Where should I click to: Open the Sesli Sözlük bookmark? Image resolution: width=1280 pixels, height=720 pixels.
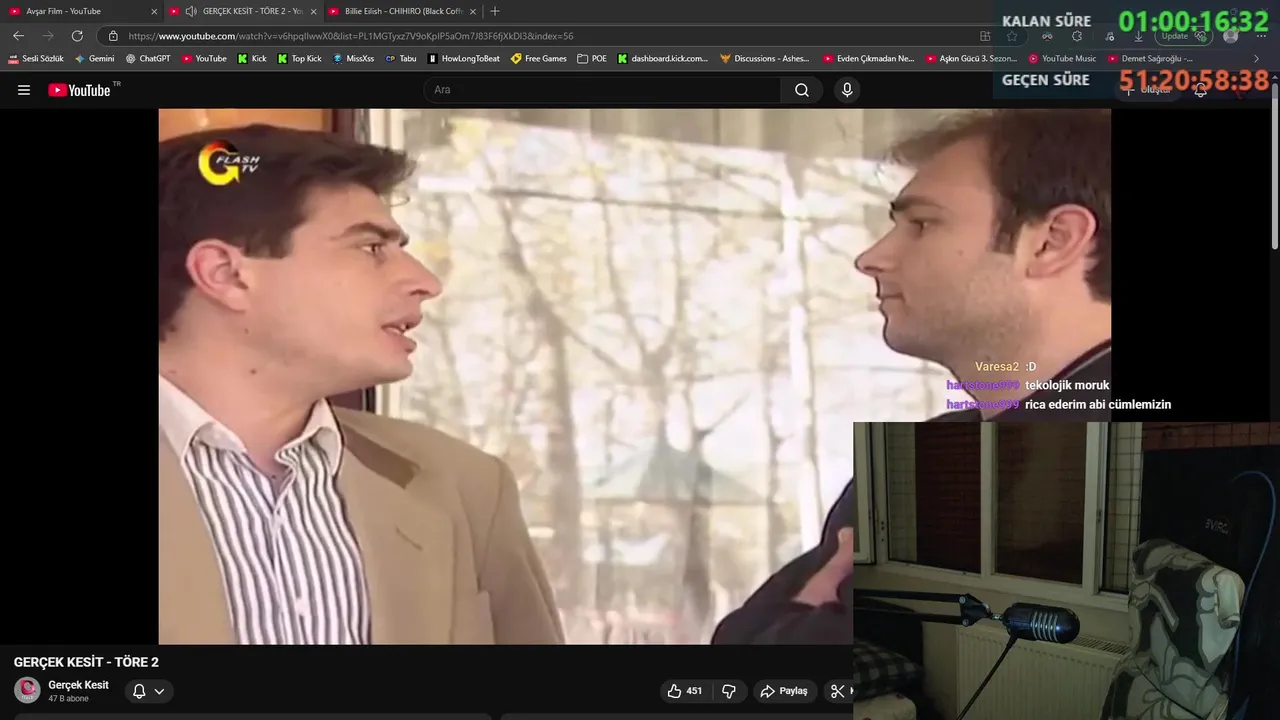click(36, 59)
